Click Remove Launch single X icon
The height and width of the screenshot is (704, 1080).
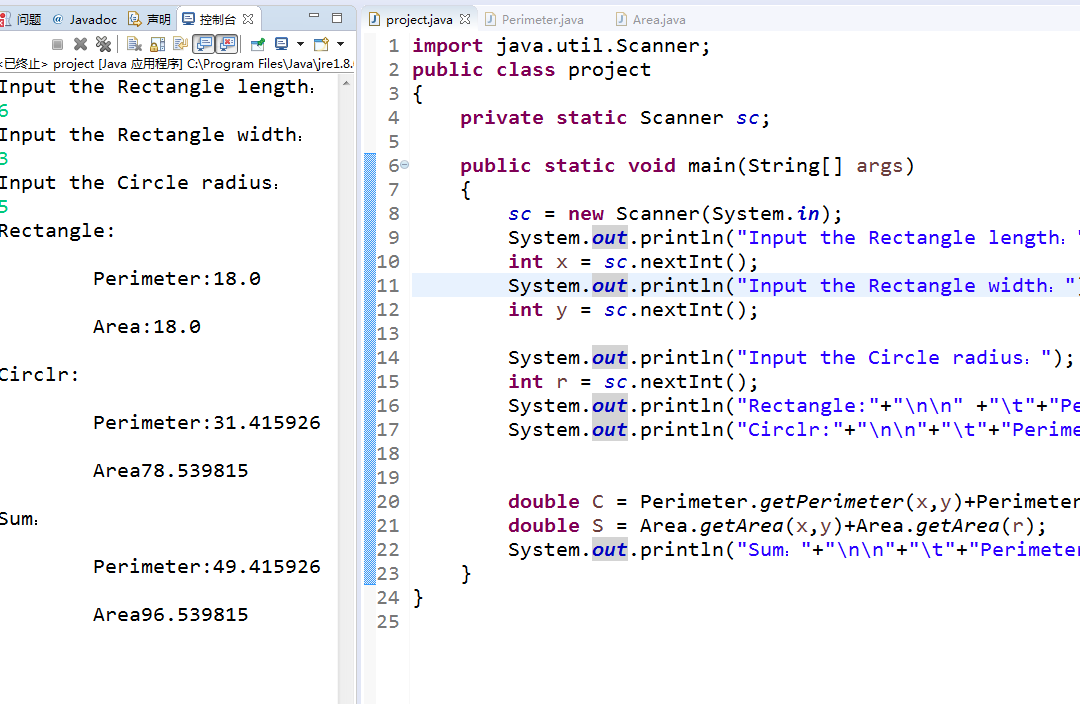[81, 45]
